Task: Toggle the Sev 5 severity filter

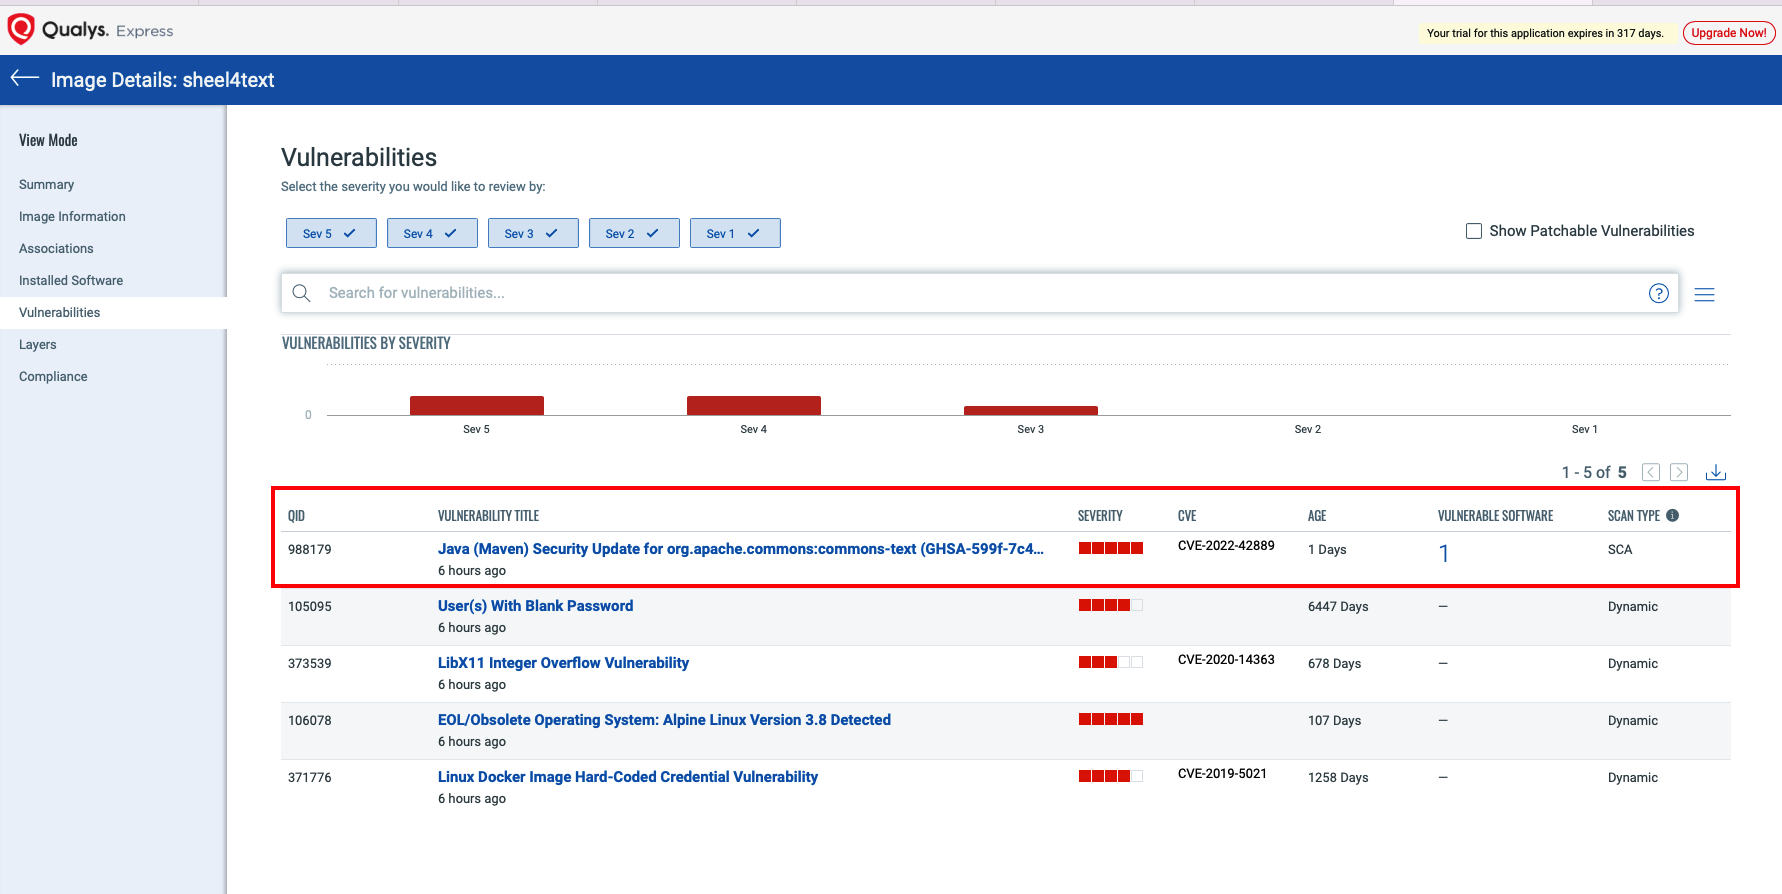Action: (331, 233)
